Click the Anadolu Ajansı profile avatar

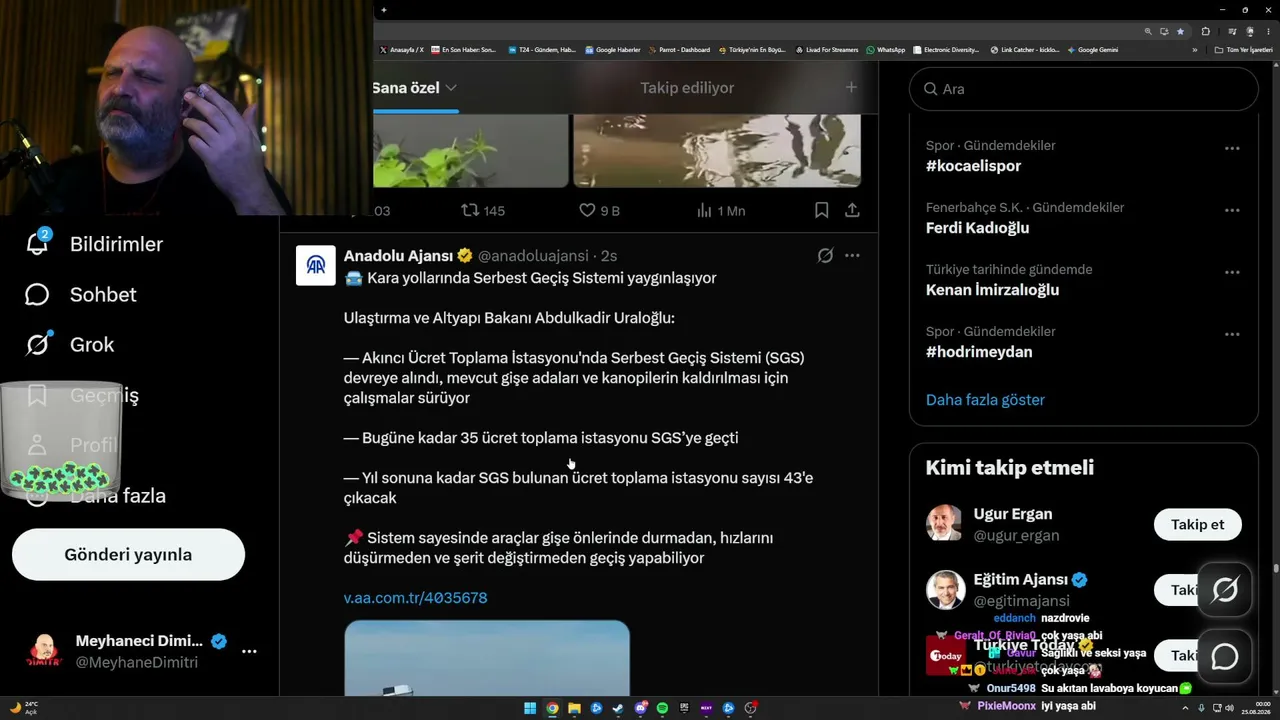(316, 265)
